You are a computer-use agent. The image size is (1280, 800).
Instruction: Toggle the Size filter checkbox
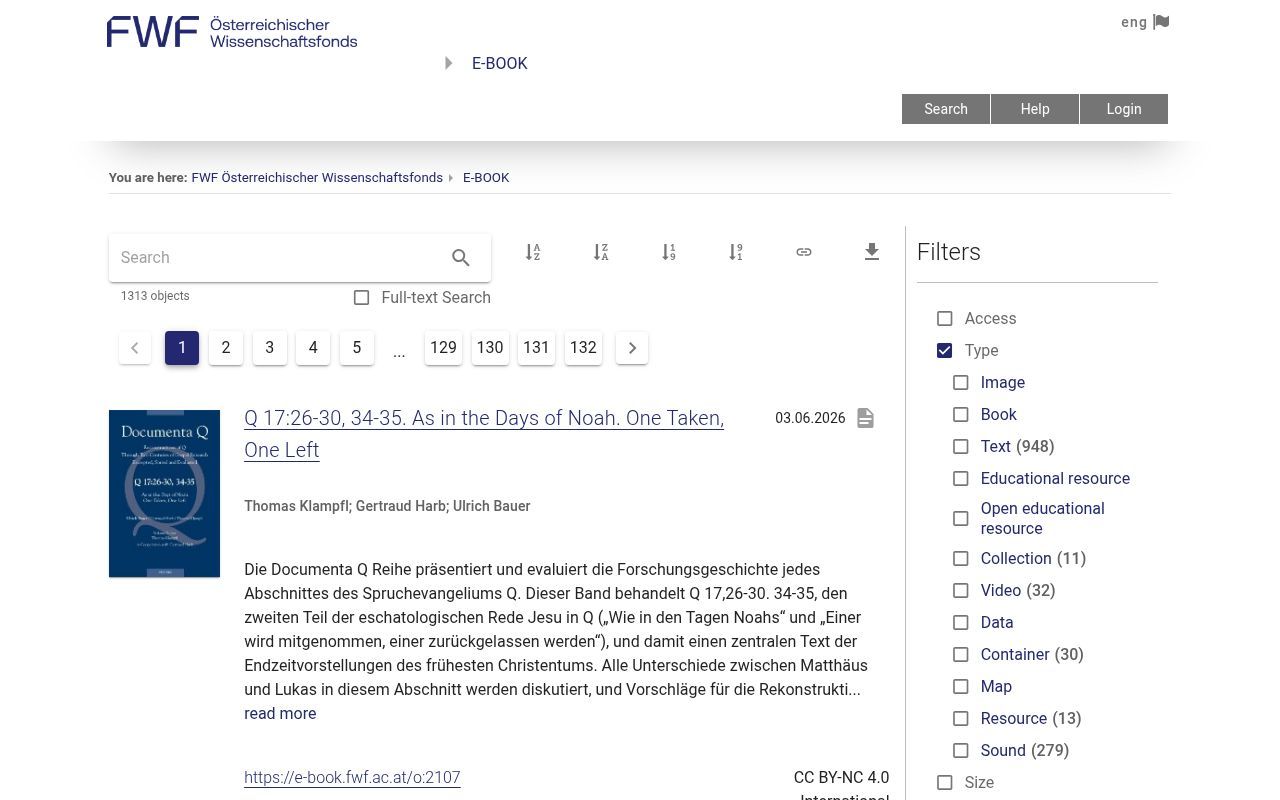pyautogui.click(x=945, y=783)
